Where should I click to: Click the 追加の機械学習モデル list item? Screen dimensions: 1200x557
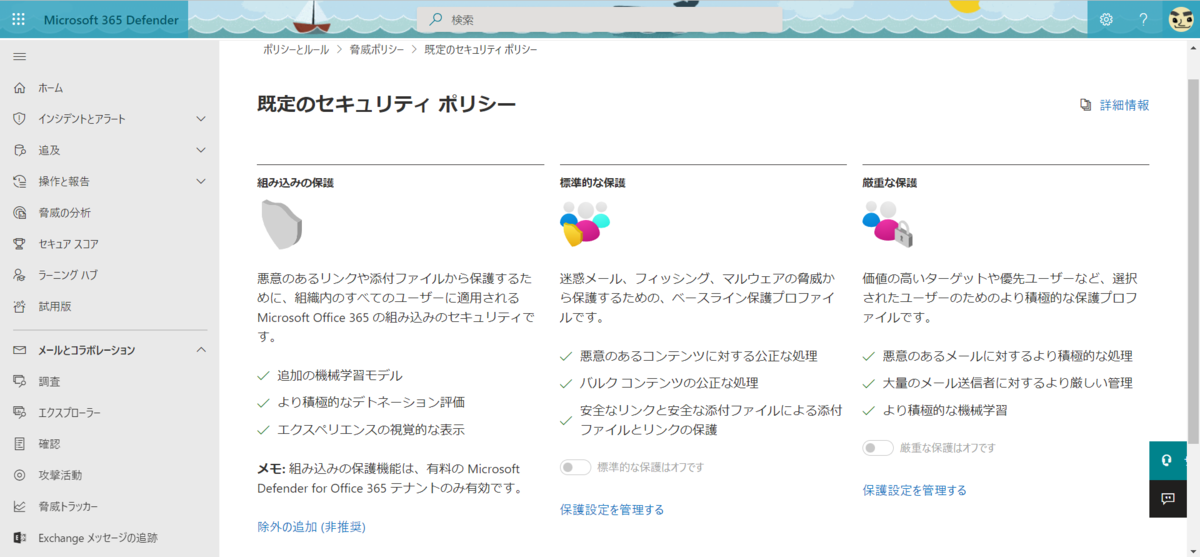340,376
